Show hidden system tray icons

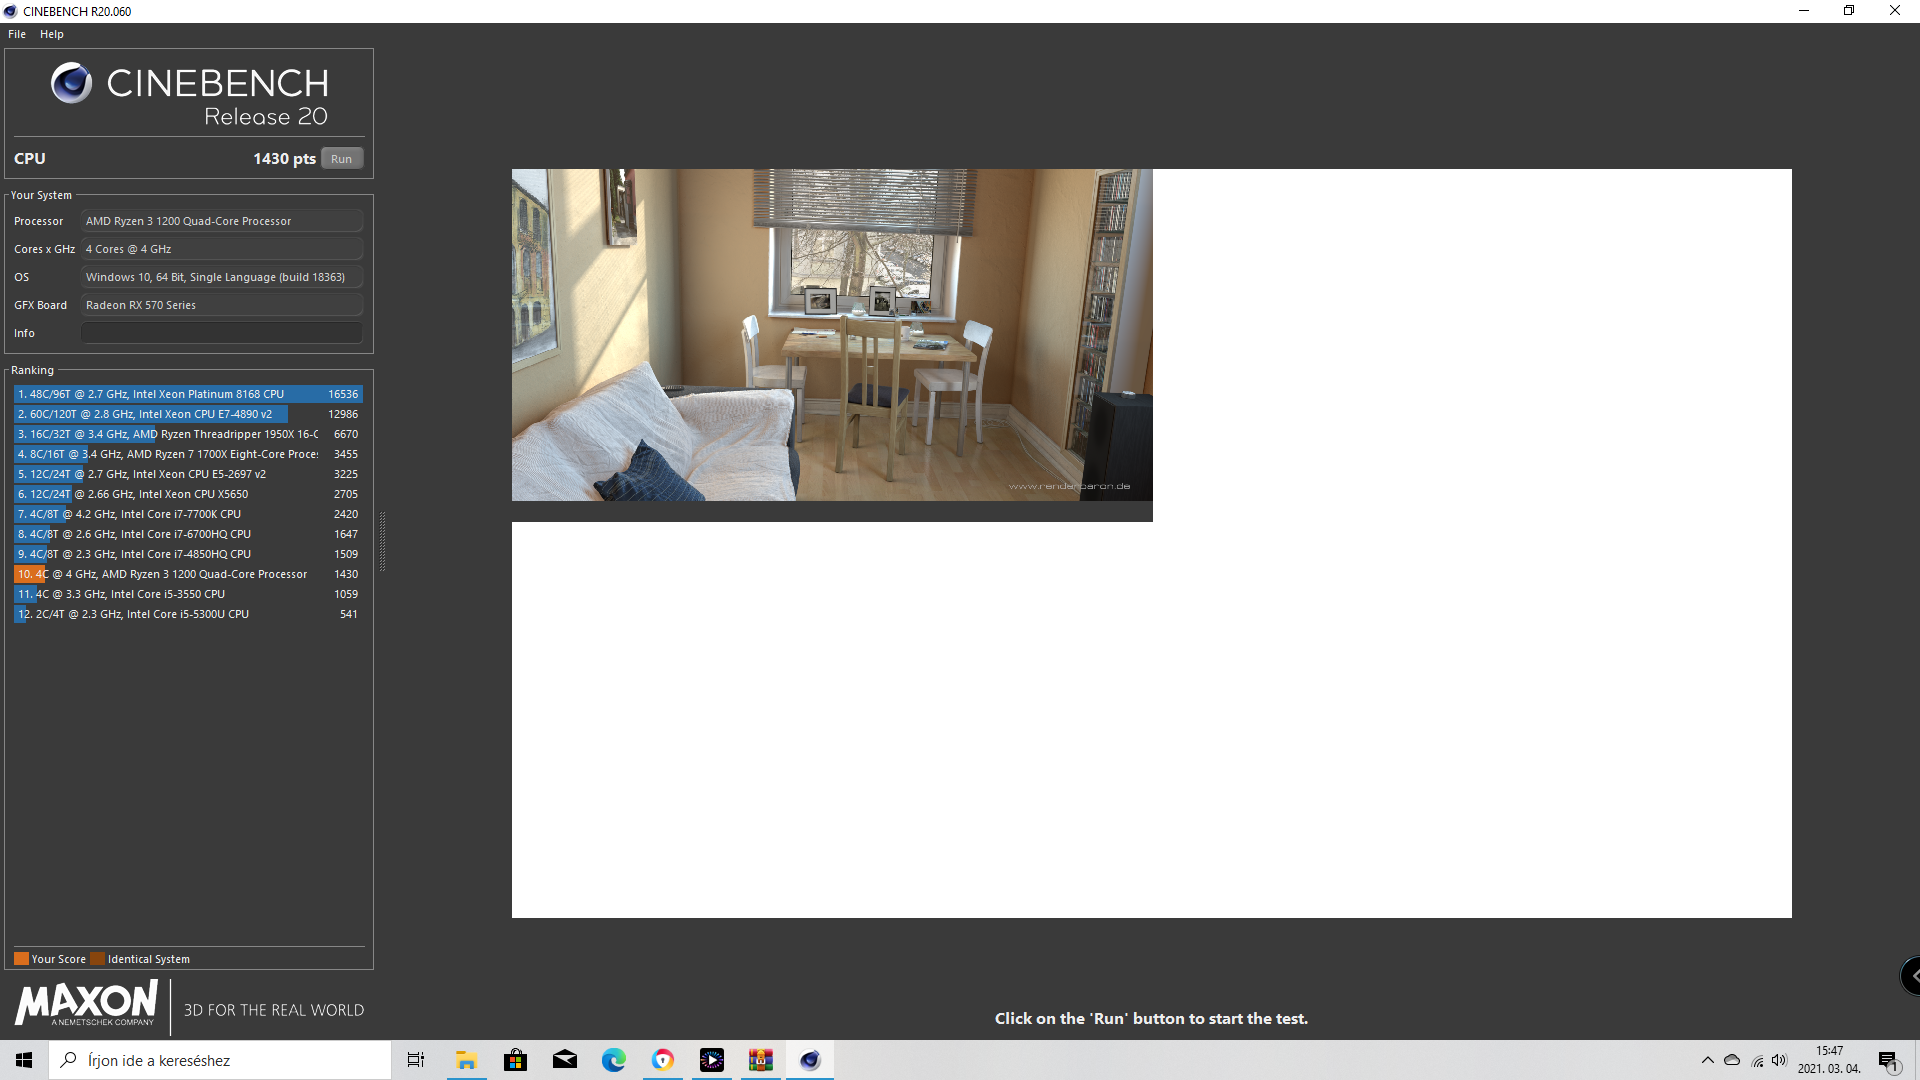(1707, 1060)
